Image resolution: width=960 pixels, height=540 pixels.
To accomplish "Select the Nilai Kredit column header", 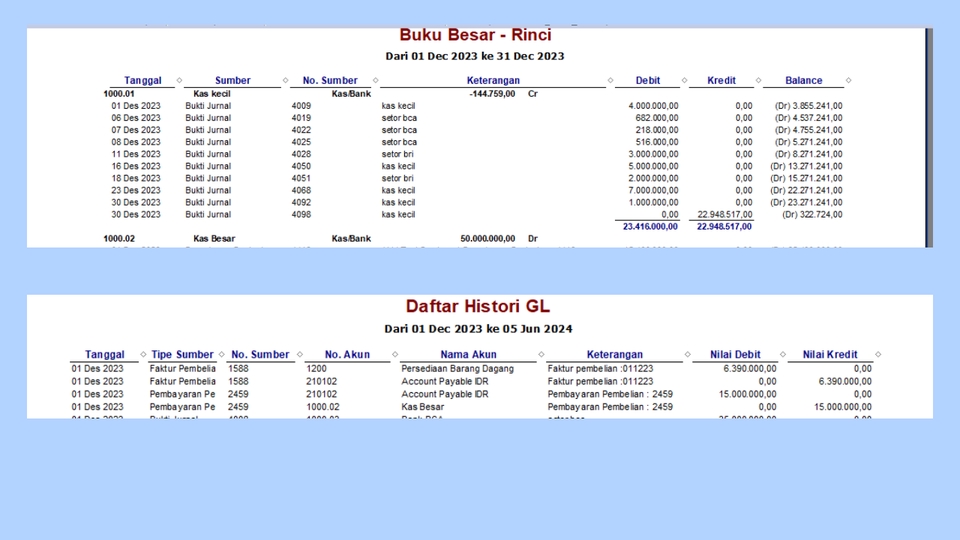I will coord(830,354).
